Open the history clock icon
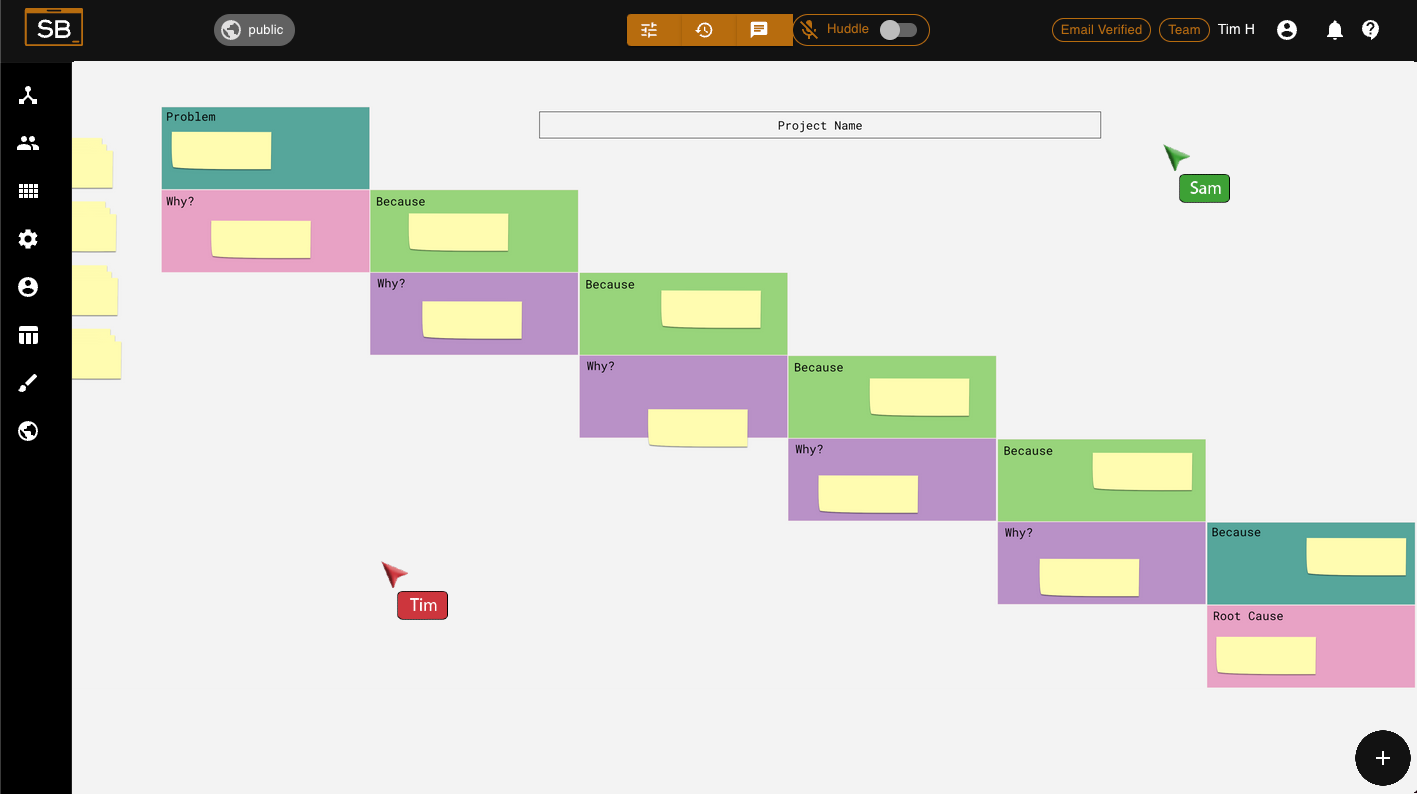 pos(704,30)
